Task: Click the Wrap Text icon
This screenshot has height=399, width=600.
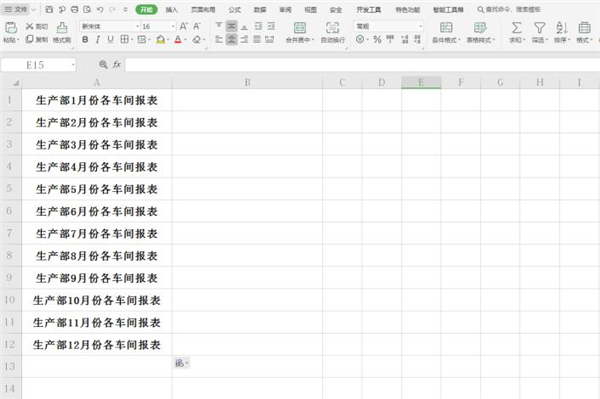Action: coord(332,28)
